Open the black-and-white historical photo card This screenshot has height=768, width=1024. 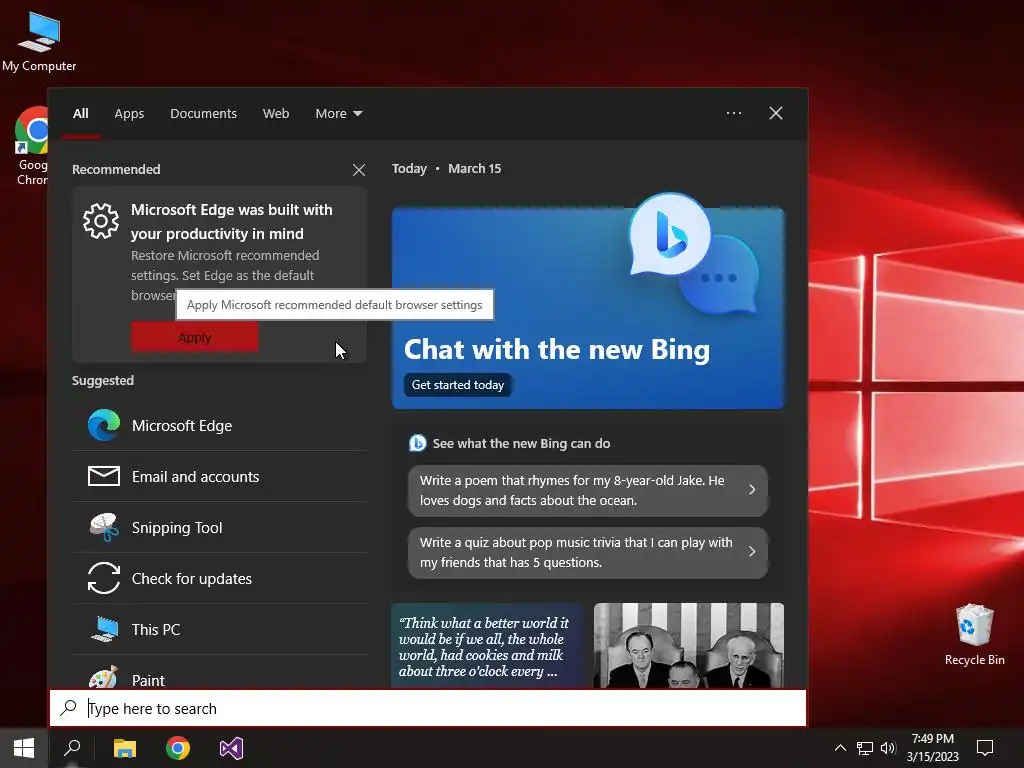pyautogui.click(x=689, y=645)
